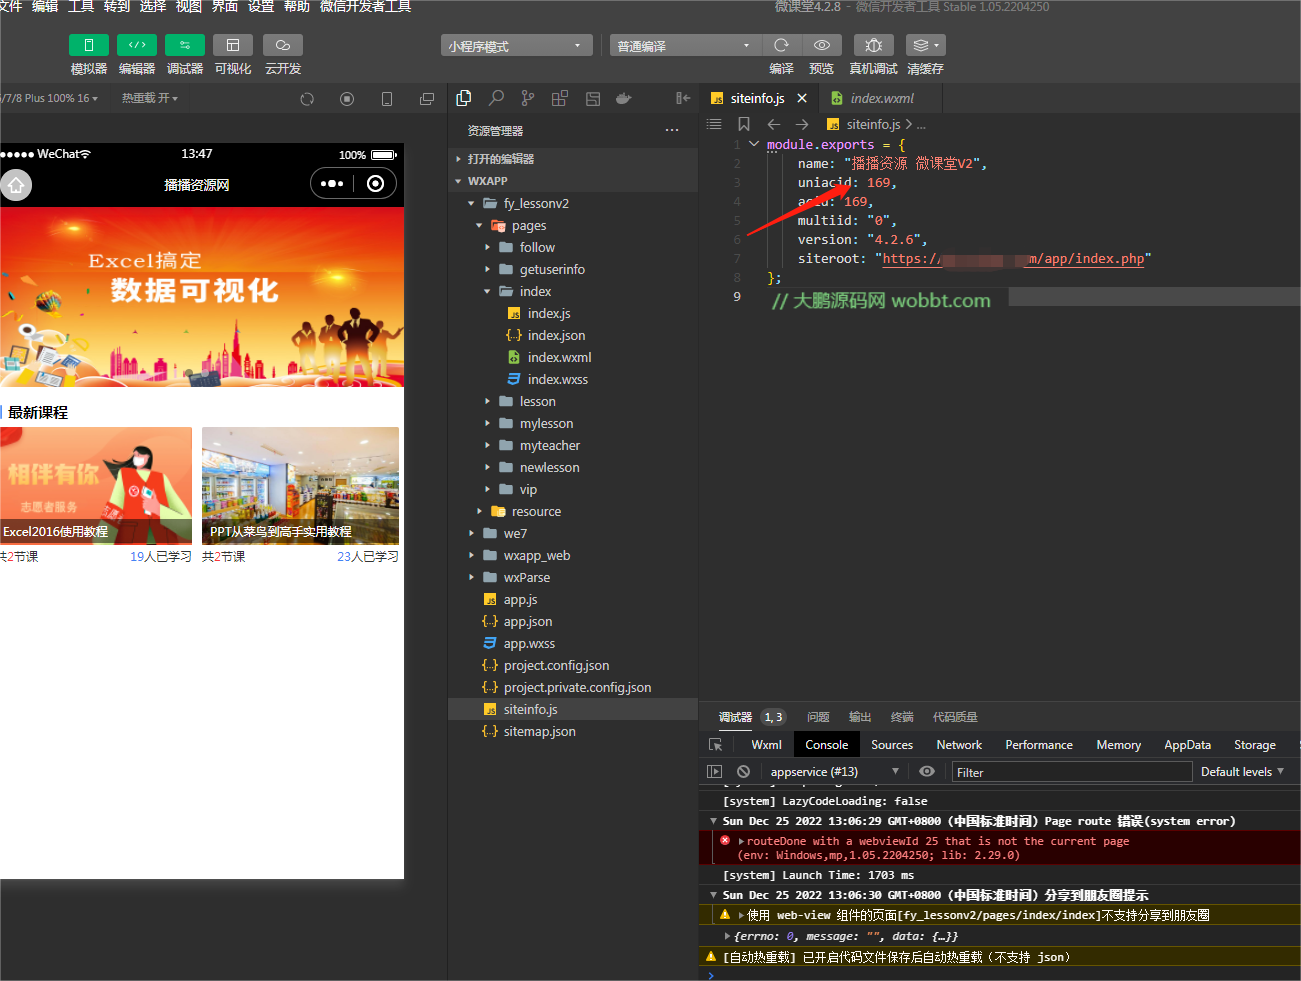Viewport: 1301px width, 981px height.
Task: Click inside the console Filter input field
Action: click(1070, 771)
